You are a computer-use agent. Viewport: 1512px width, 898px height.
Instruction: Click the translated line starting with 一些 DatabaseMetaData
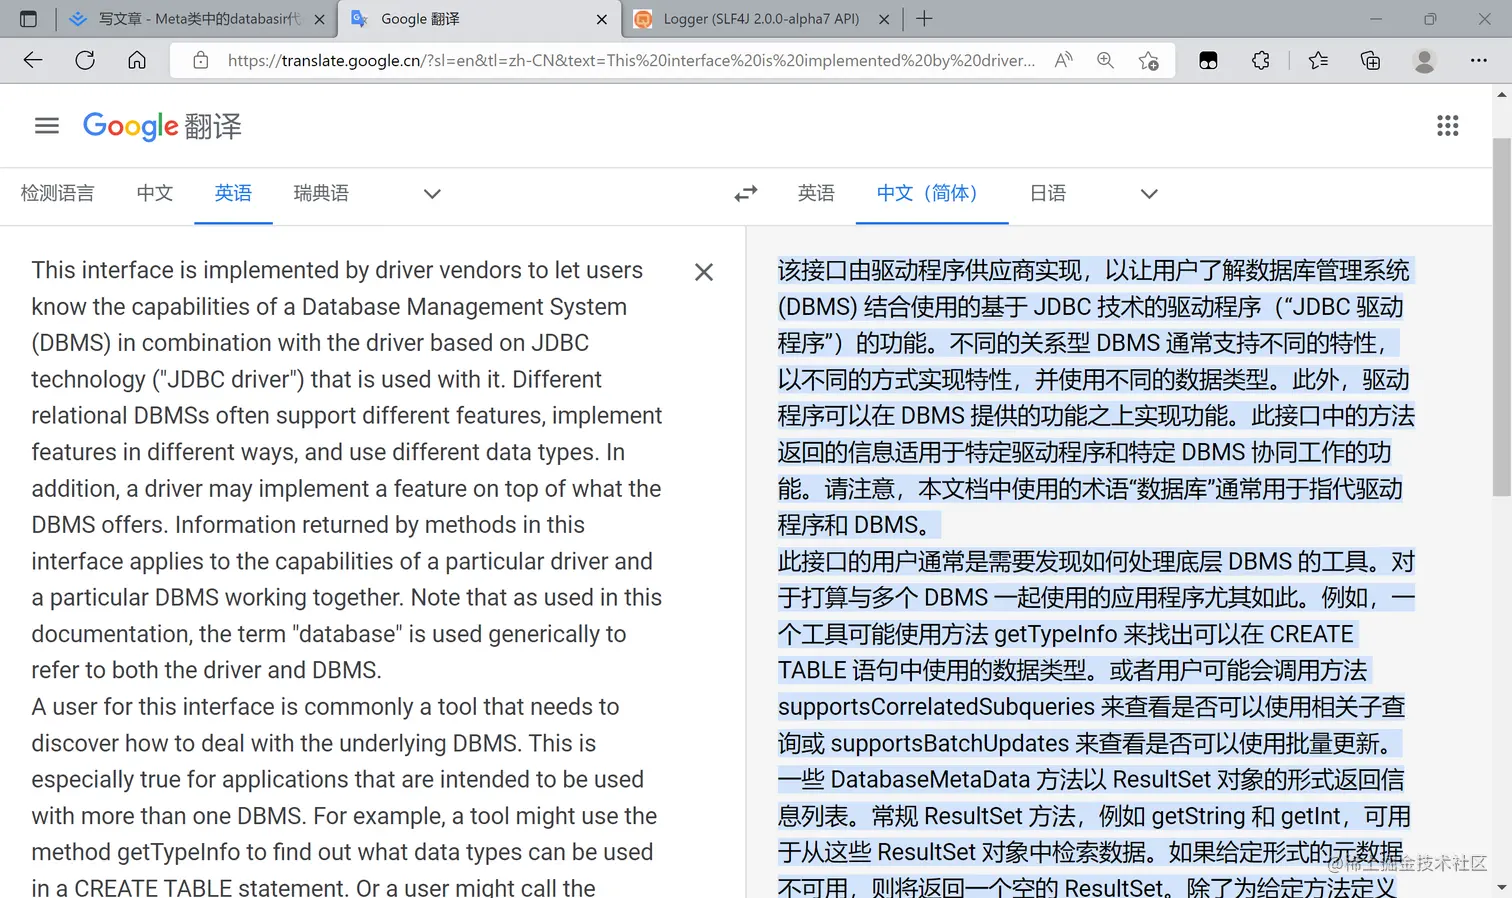[x=1091, y=780]
